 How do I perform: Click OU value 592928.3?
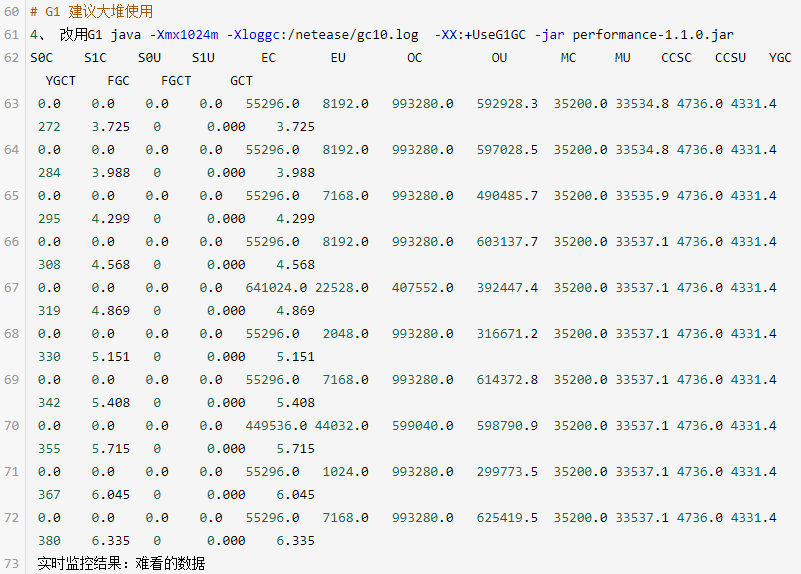tap(507, 103)
